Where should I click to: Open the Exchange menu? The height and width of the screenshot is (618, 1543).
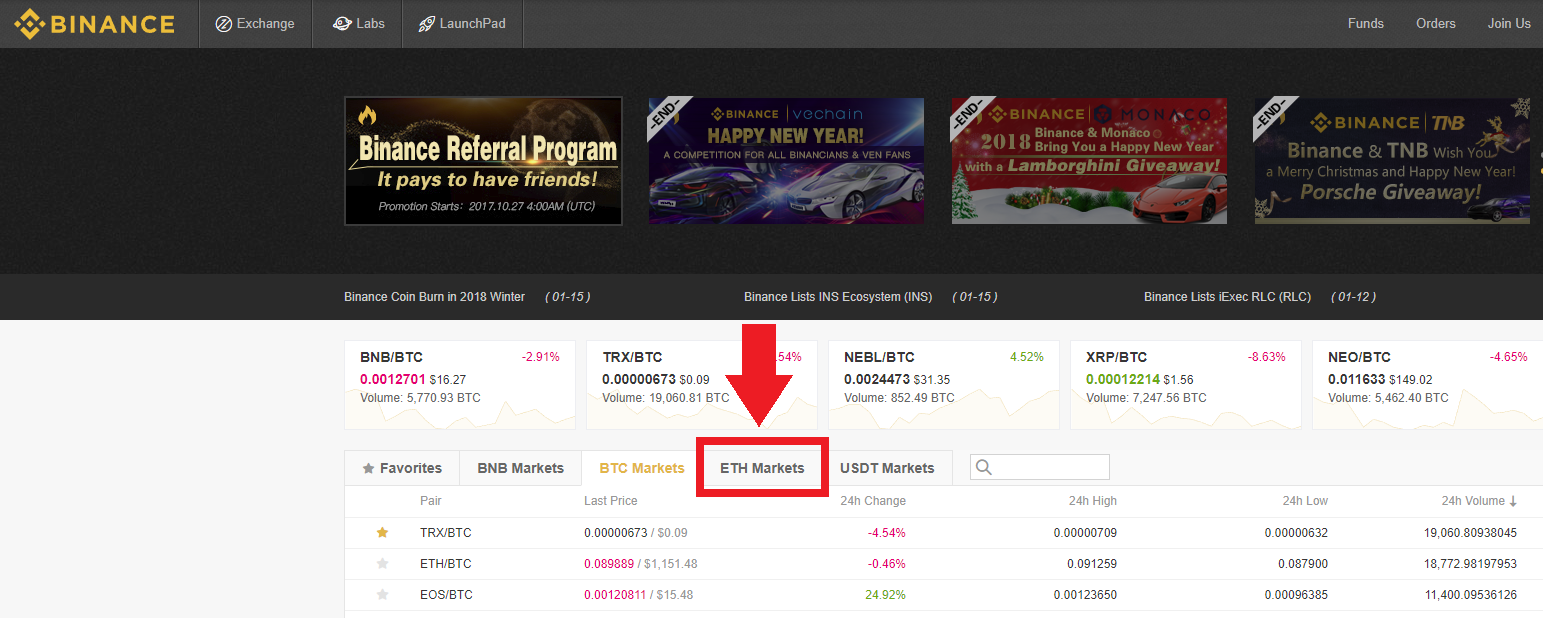point(255,24)
